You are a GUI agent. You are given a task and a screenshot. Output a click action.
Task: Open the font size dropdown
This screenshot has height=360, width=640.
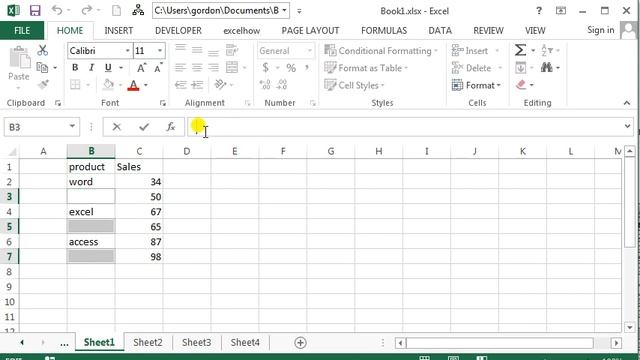pos(160,51)
